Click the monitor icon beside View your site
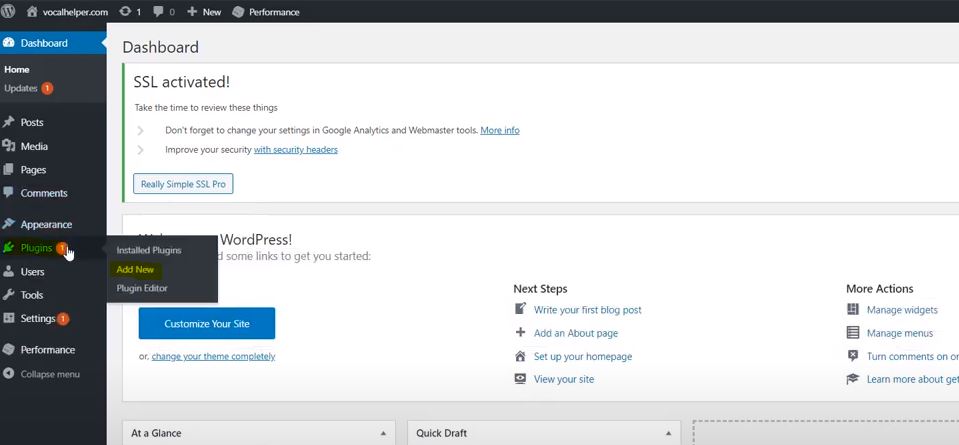This screenshot has width=959, height=445. coord(520,379)
